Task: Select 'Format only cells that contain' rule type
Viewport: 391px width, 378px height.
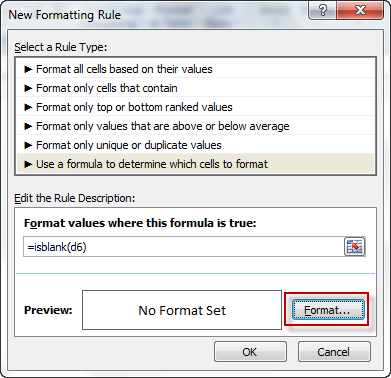Action: click(x=195, y=88)
